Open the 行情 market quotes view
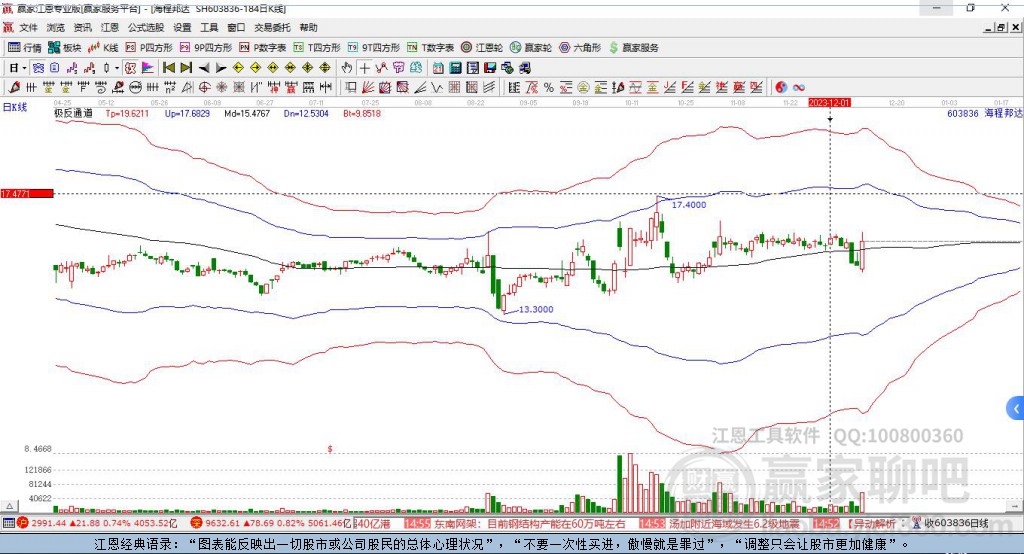Viewport: 1024px width, 554px height. coord(24,48)
